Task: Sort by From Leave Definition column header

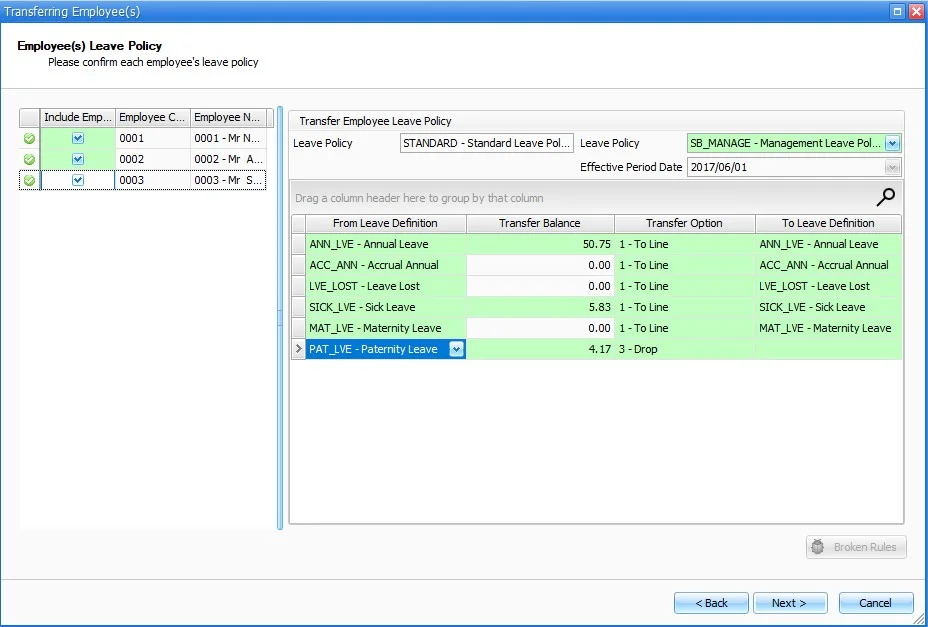Action: pyautogui.click(x=385, y=223)
